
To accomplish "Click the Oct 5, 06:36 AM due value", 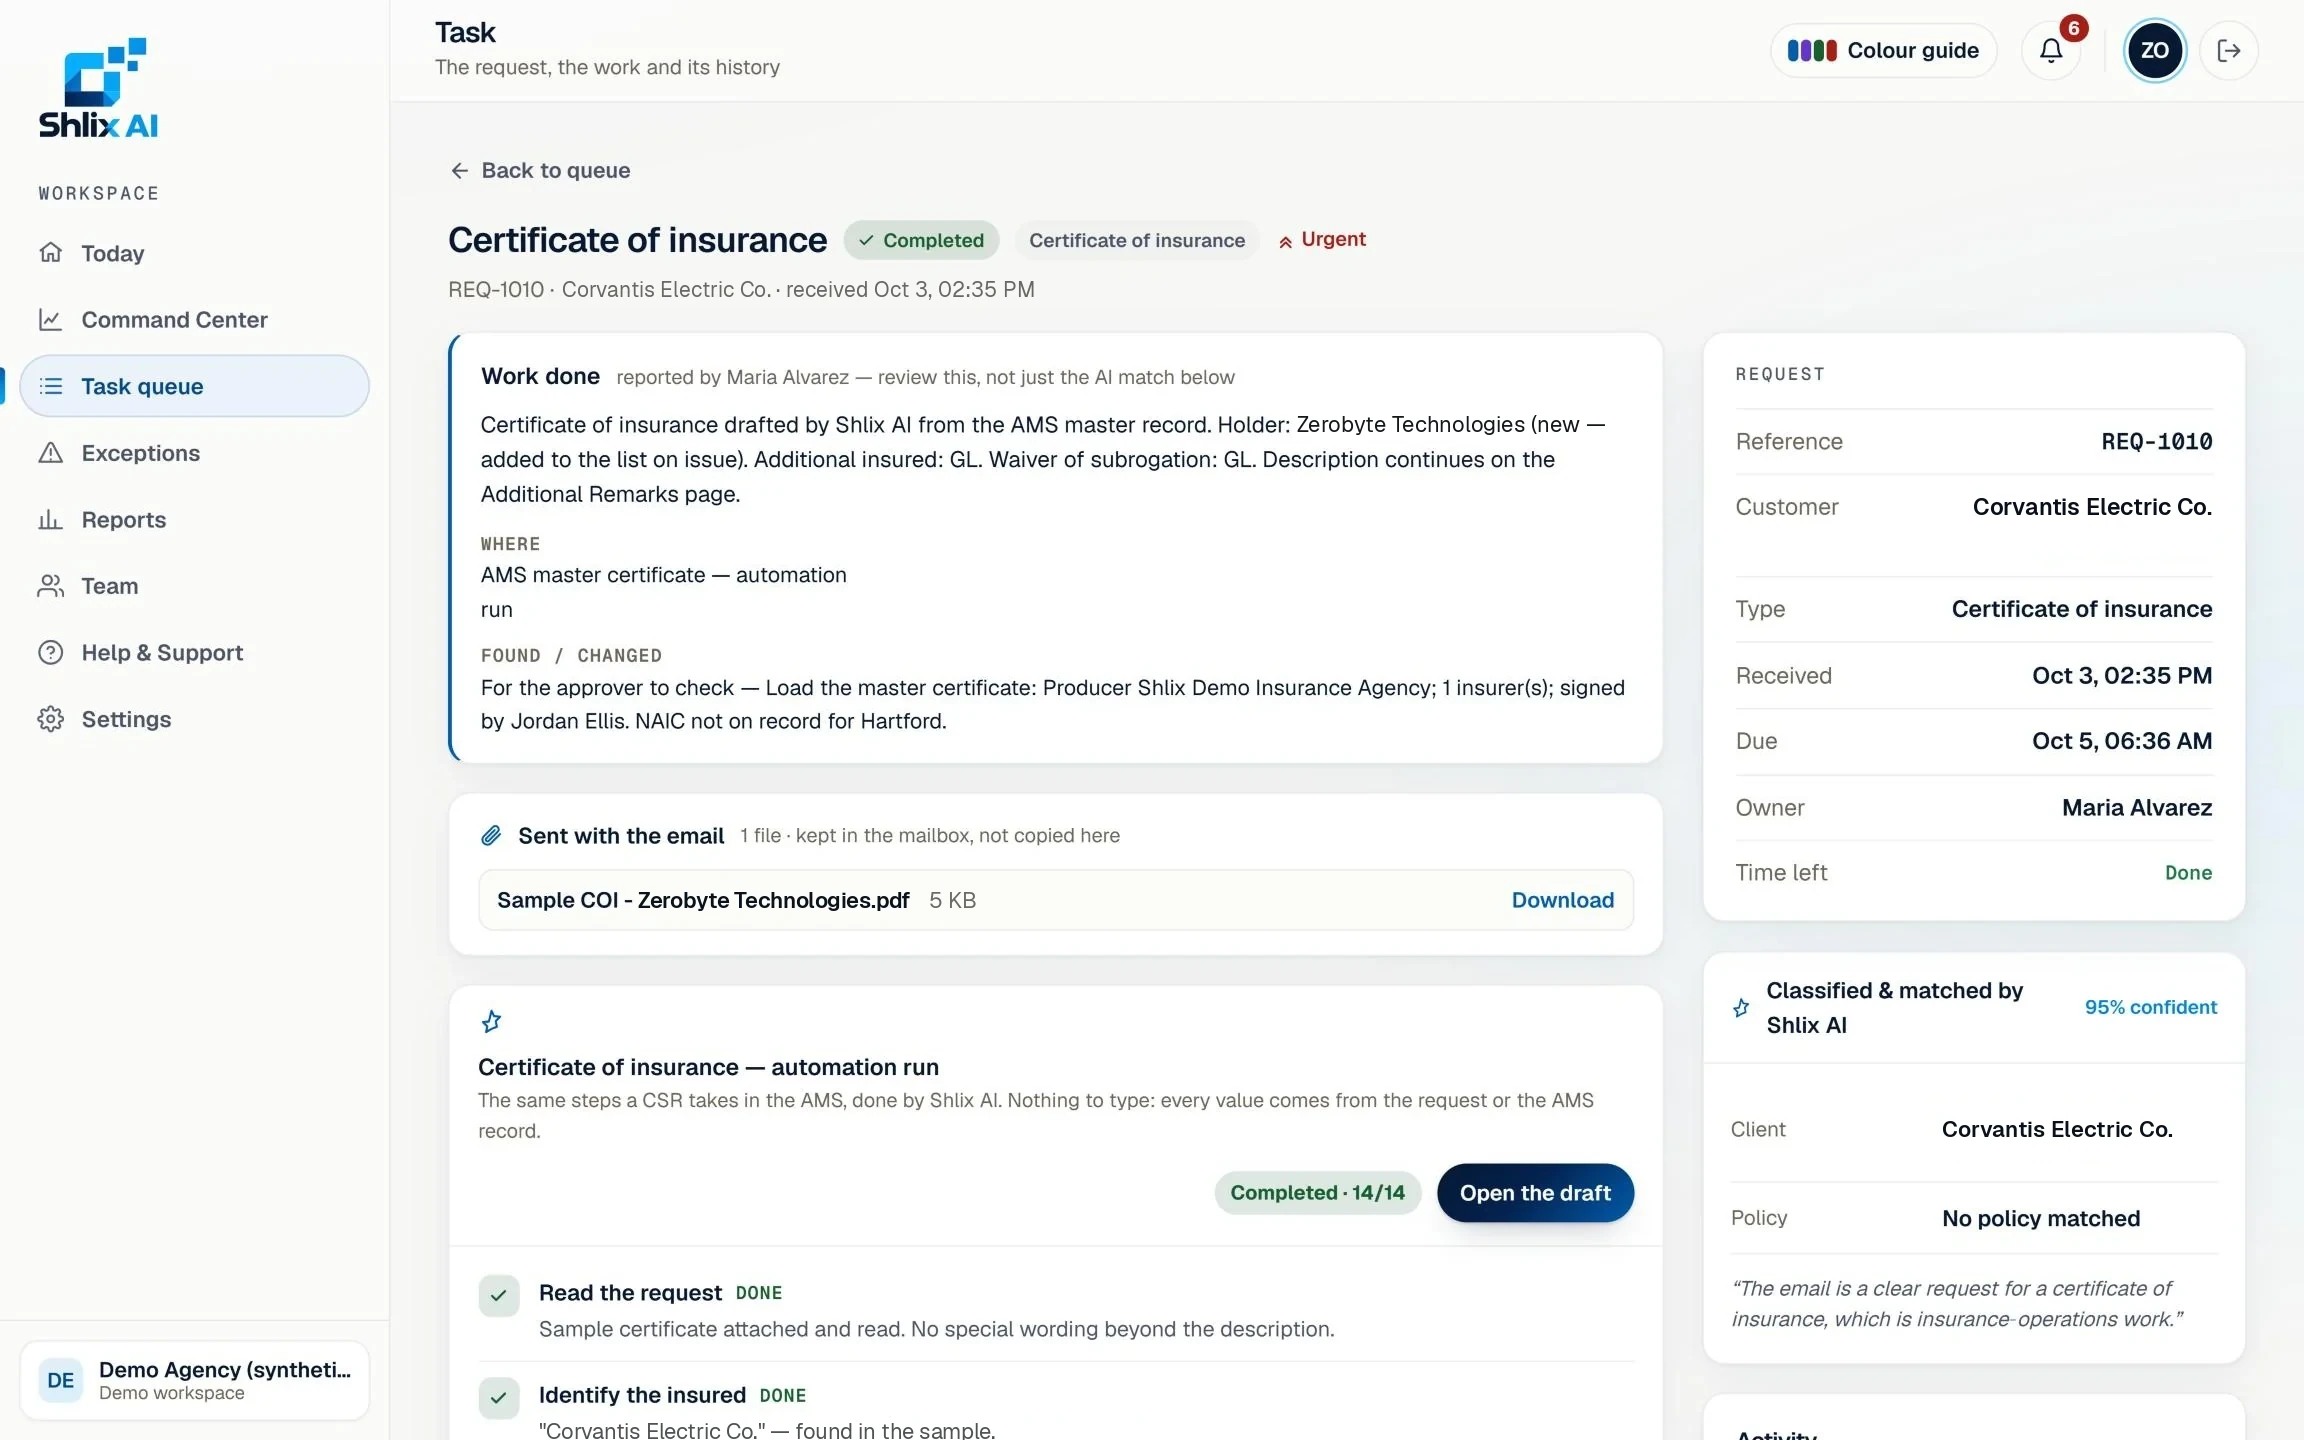I will pos(2122,741).
